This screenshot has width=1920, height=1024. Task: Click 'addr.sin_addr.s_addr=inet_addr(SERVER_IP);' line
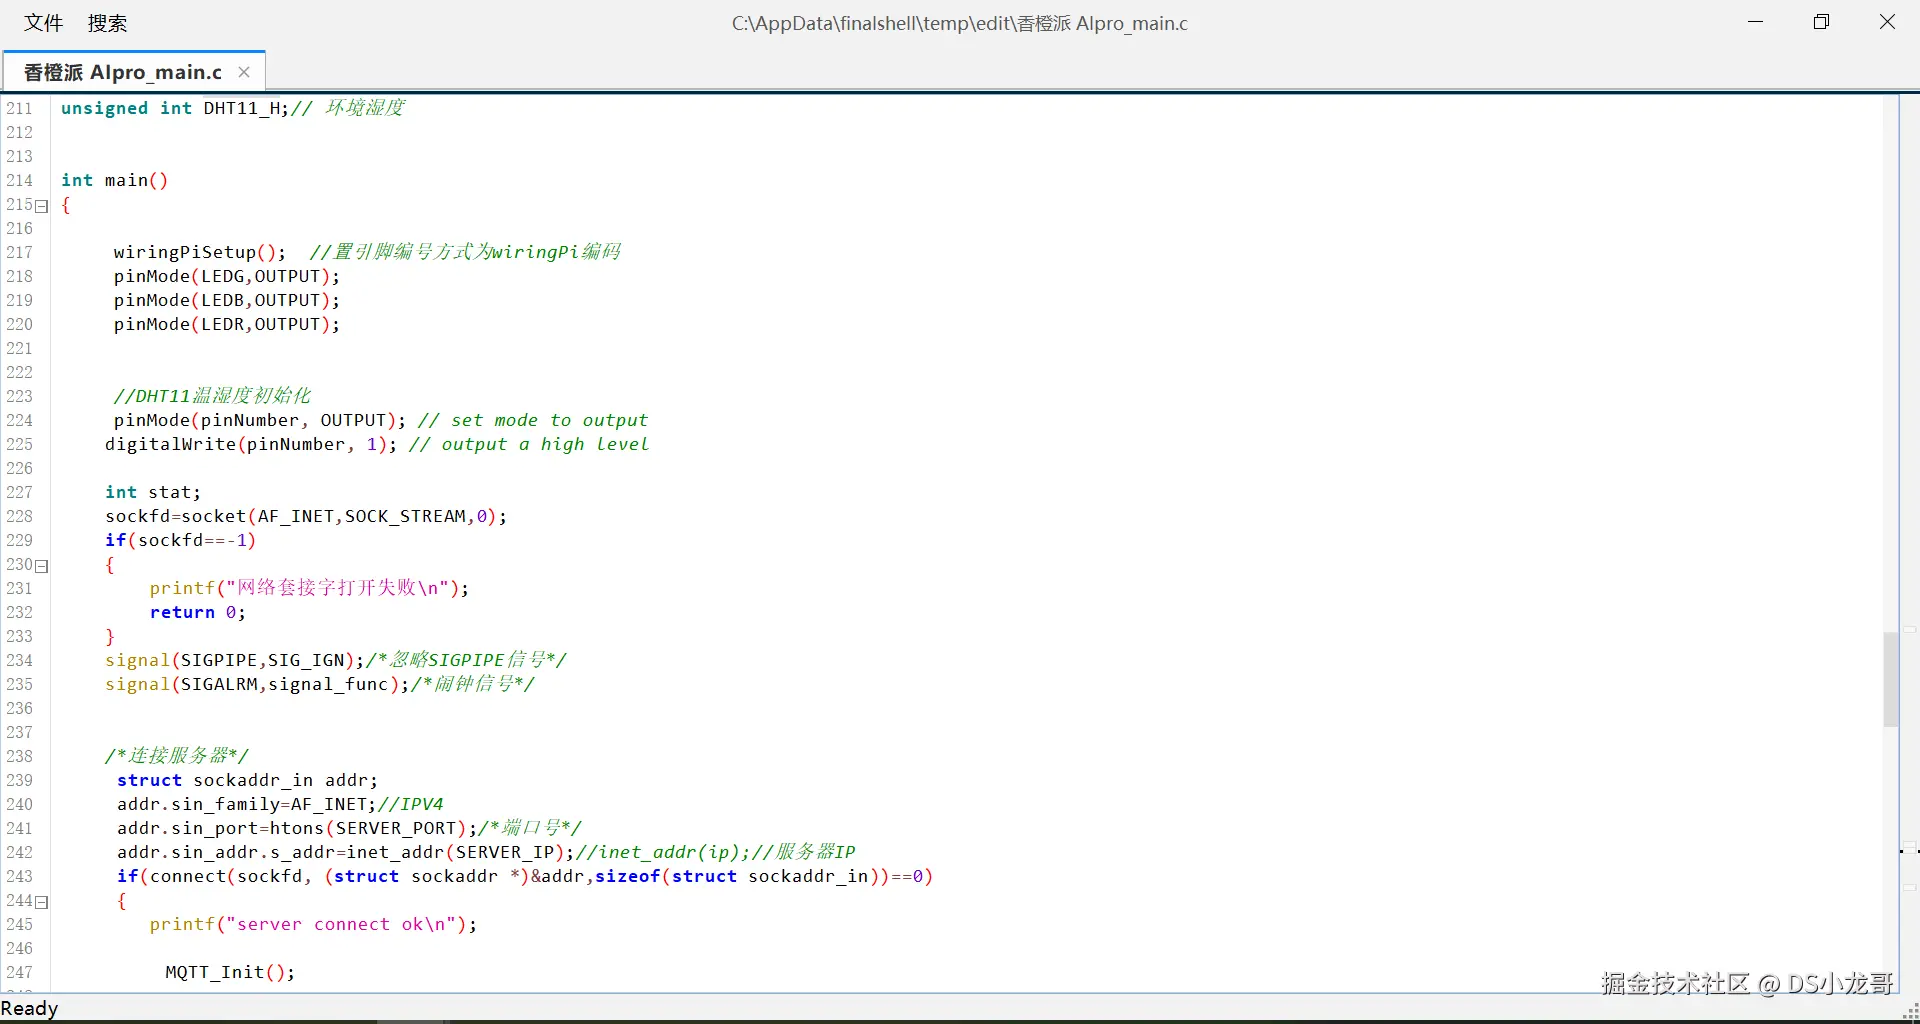(x=346, y=852)
